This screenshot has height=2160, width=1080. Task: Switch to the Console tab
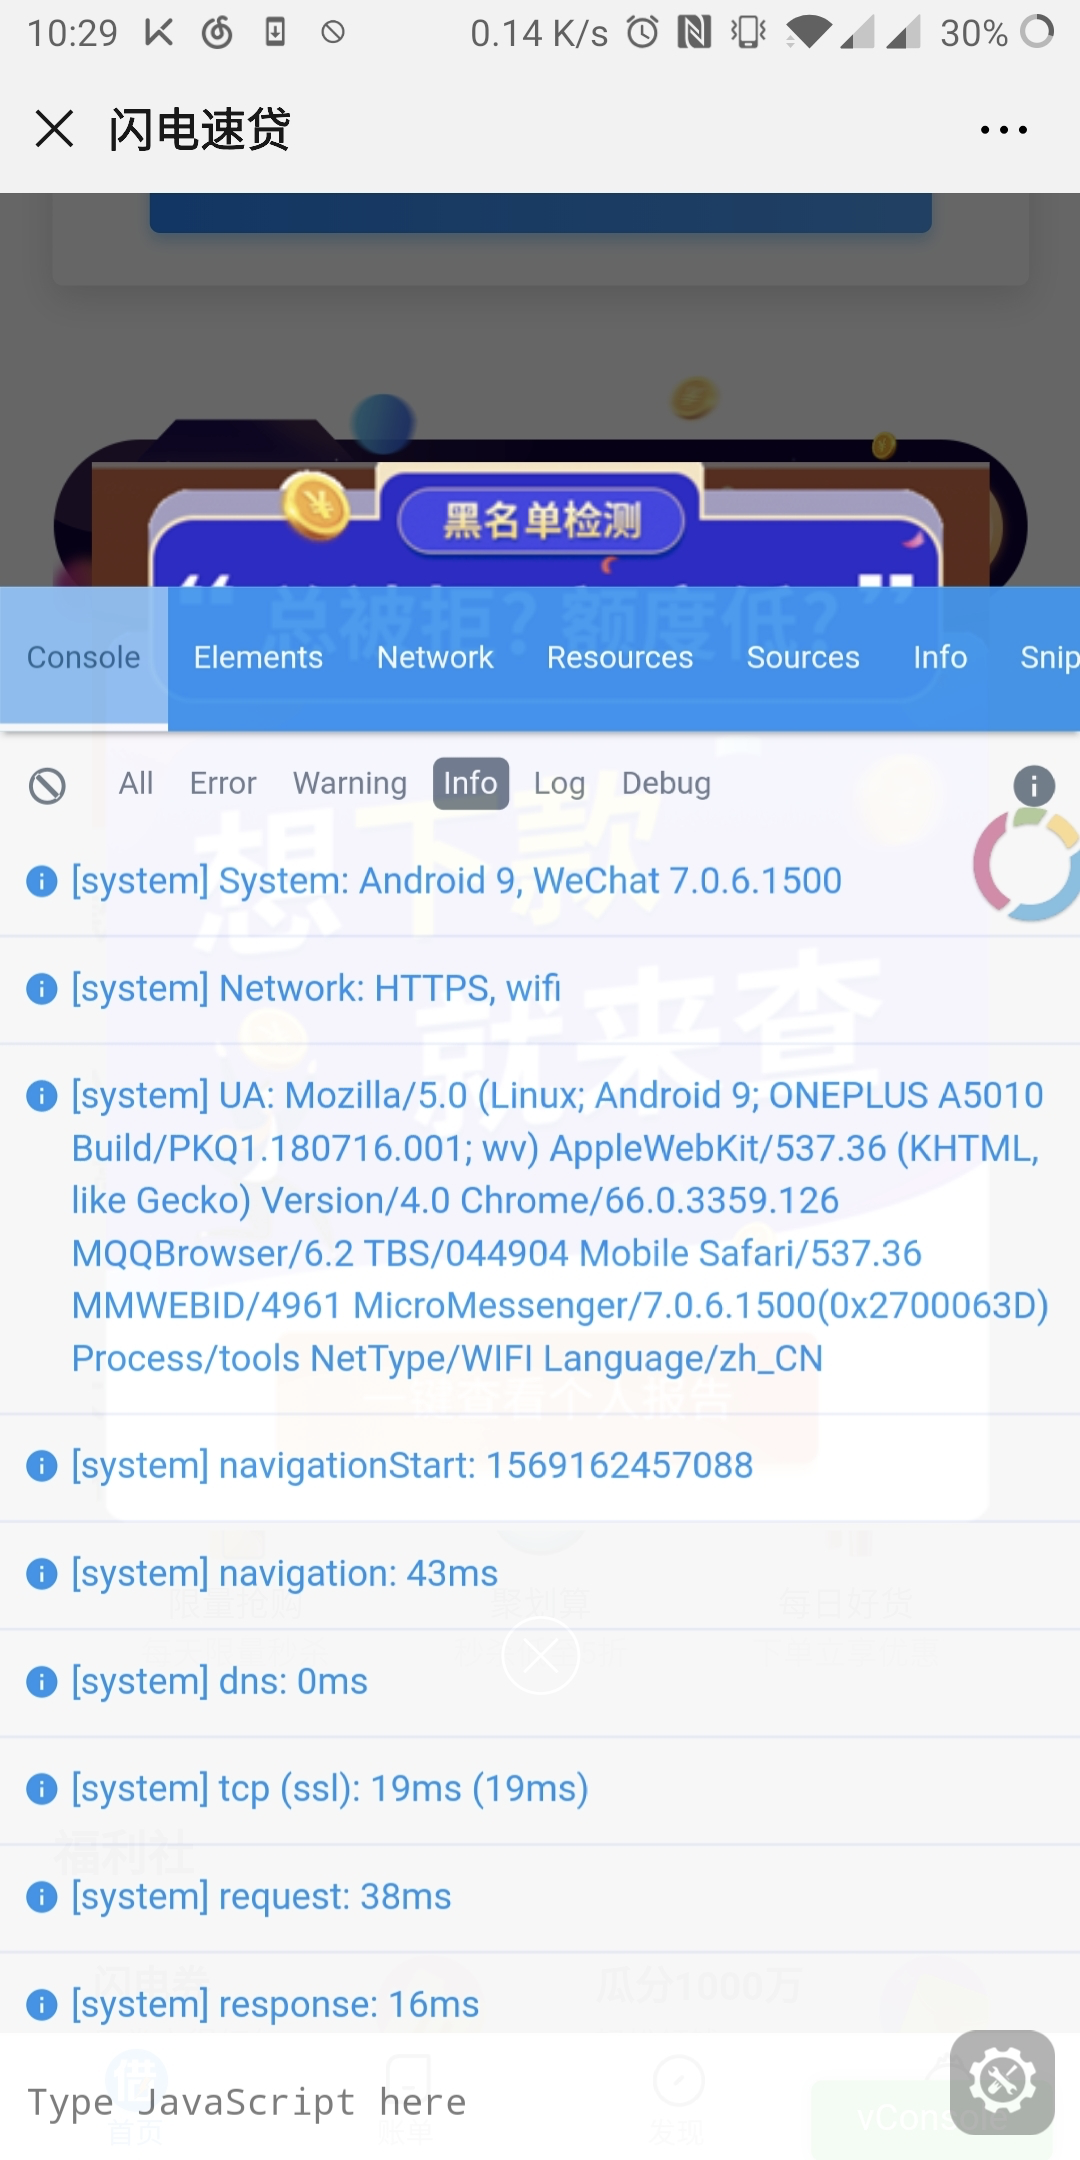pyautogui.click(x=84, y=657)
